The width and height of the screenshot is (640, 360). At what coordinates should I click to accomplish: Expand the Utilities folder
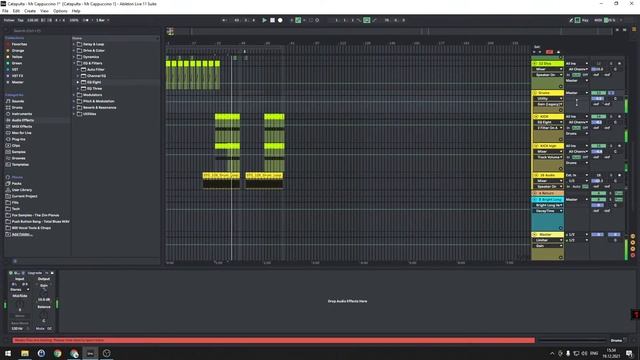74,114
